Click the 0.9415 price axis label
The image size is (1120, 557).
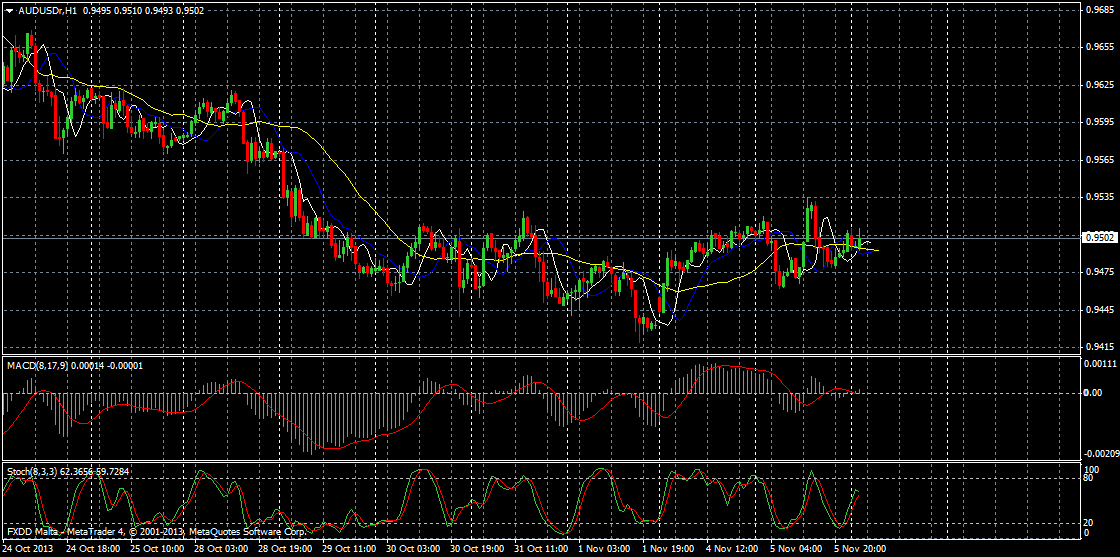(1099, 348)
